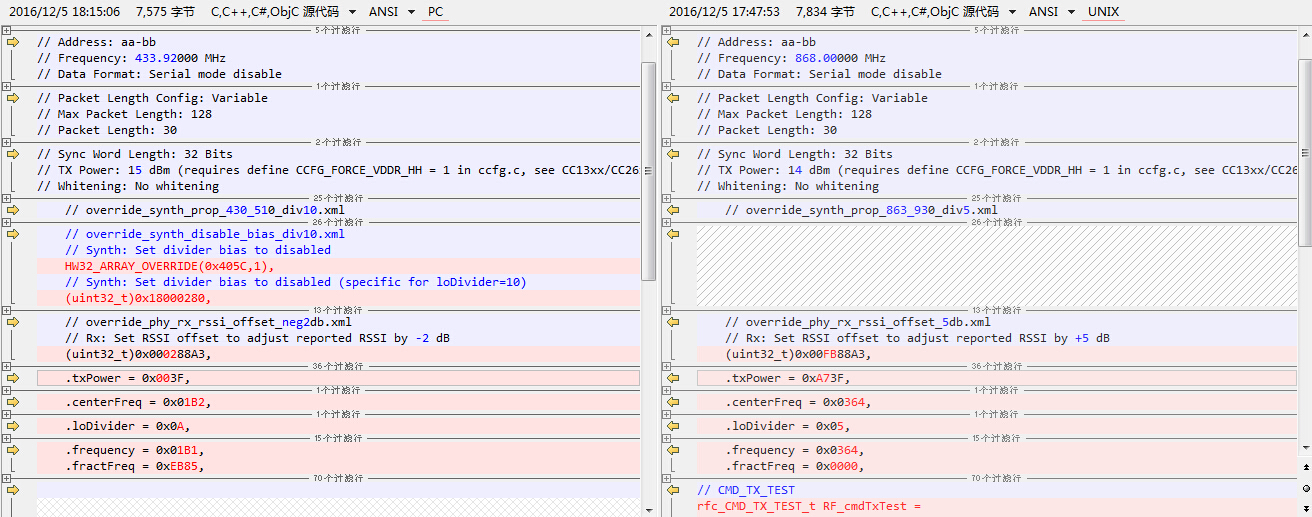This screenshot has width=1312, height=517.
Task: Copy right pane's override_synth_prop_863_930_div5.xml line to left
Action: click(673, 210)
